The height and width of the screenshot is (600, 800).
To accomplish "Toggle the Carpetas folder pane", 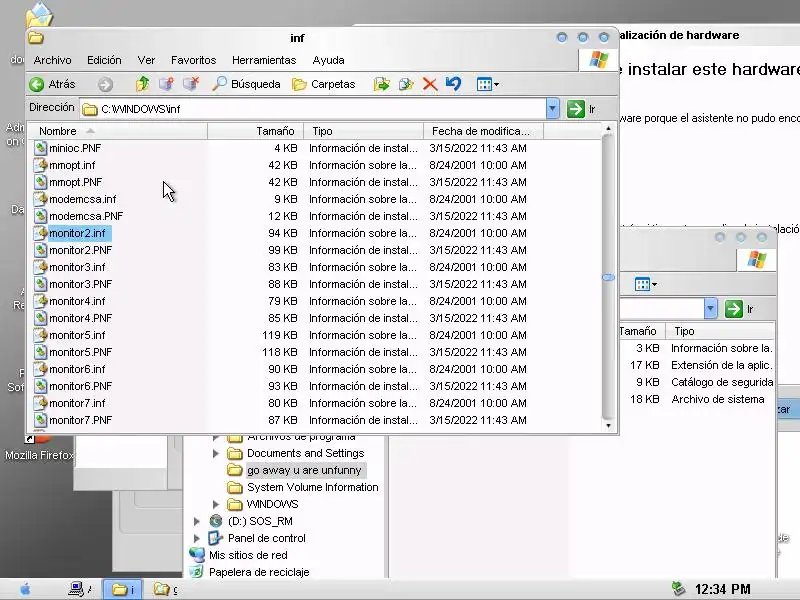I will click(x=323, y=84).
